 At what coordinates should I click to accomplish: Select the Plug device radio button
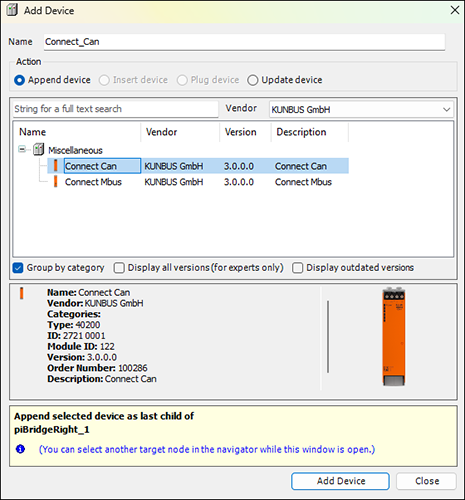[182, 80]
